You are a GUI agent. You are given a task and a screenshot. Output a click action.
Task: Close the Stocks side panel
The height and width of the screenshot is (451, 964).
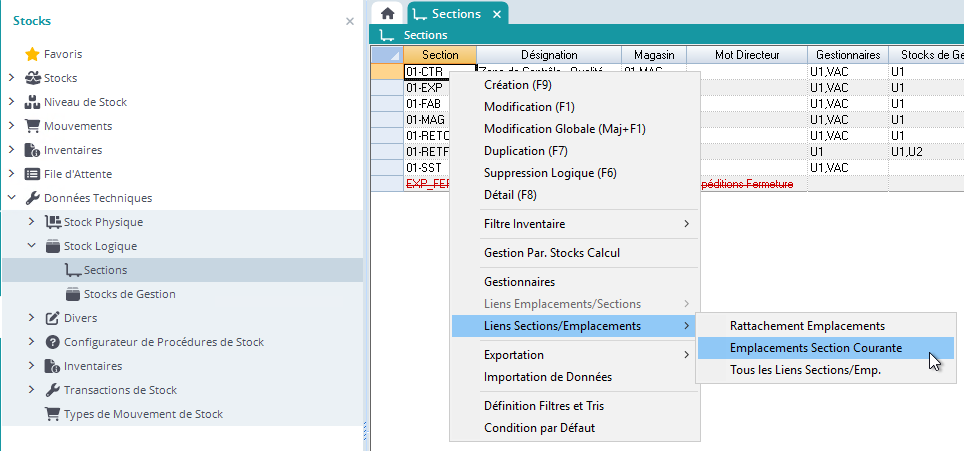(349, 21)
